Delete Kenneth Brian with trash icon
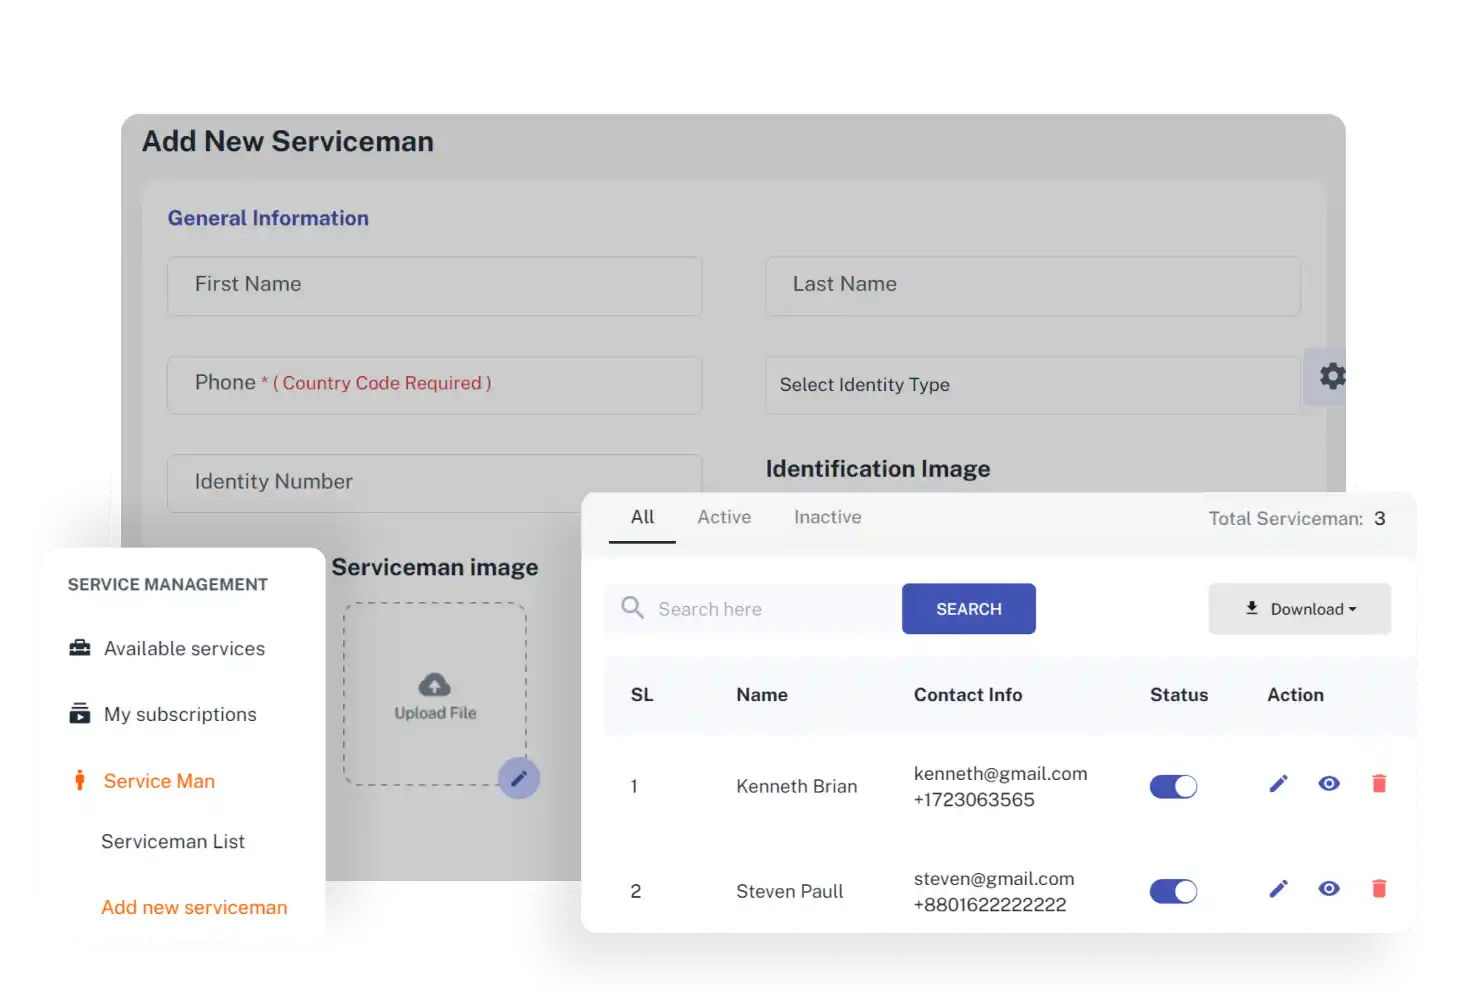The width and height of the screenshot is (1468, 992). click(1379, 784)
